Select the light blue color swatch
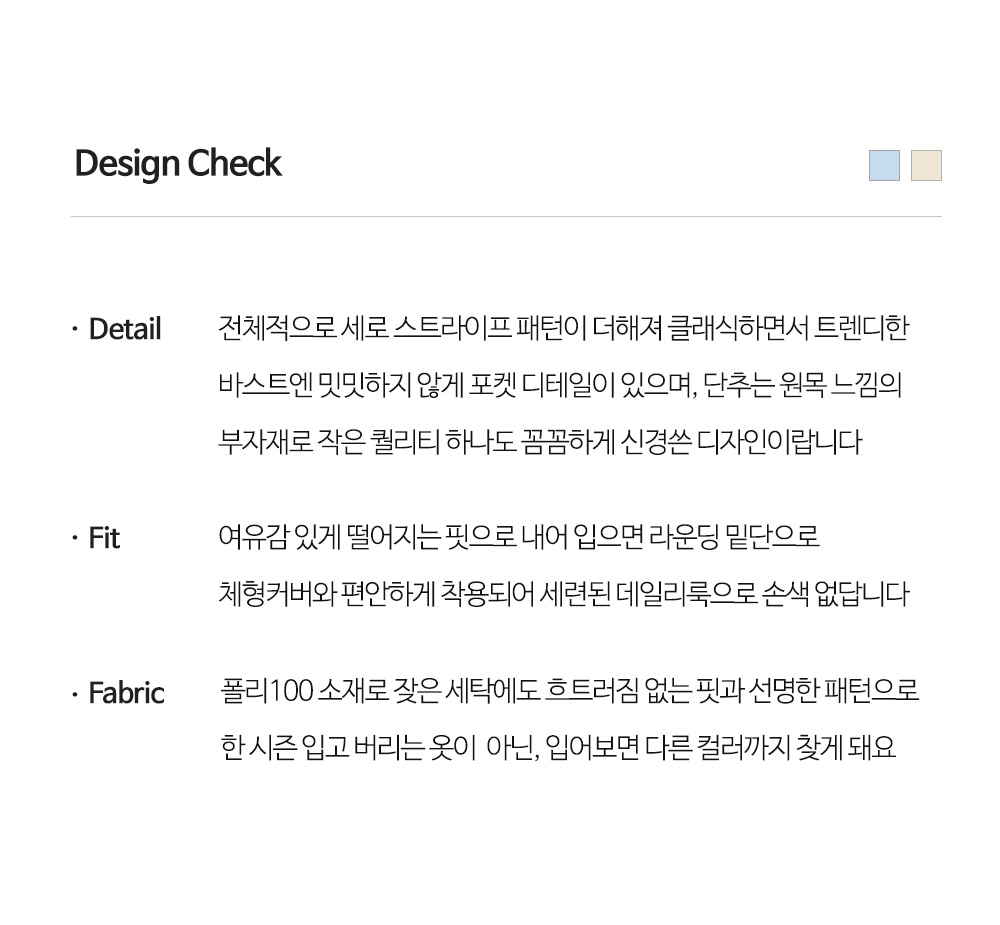 click(884, 165)
